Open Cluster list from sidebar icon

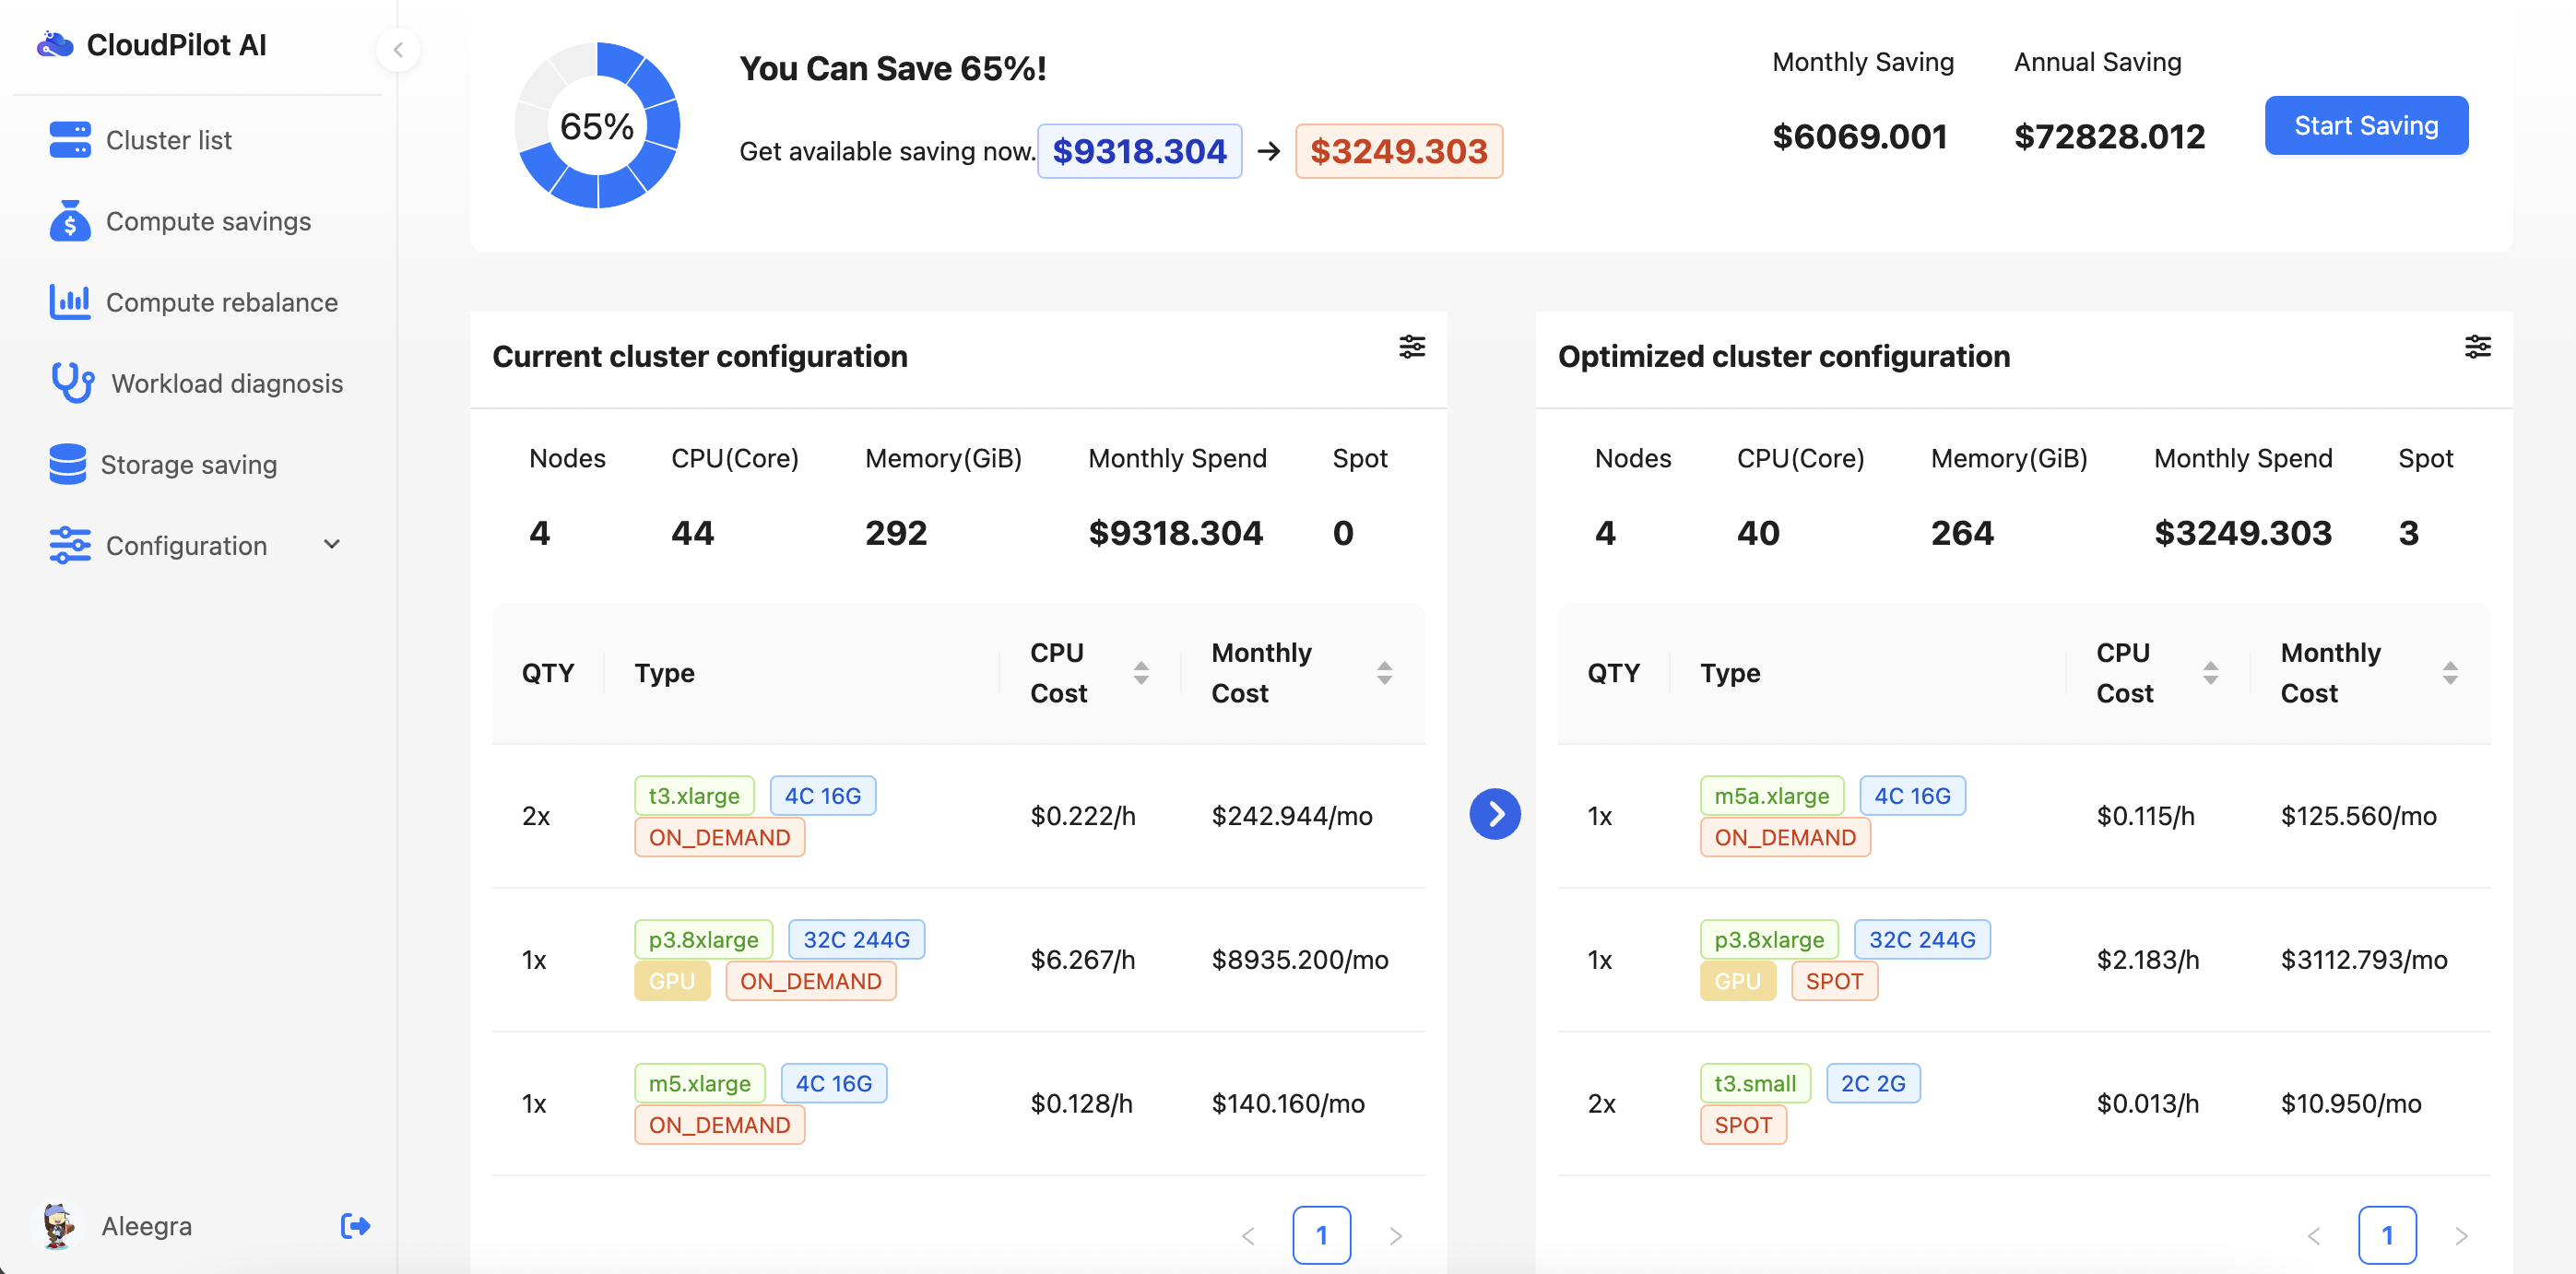point(69,140)
